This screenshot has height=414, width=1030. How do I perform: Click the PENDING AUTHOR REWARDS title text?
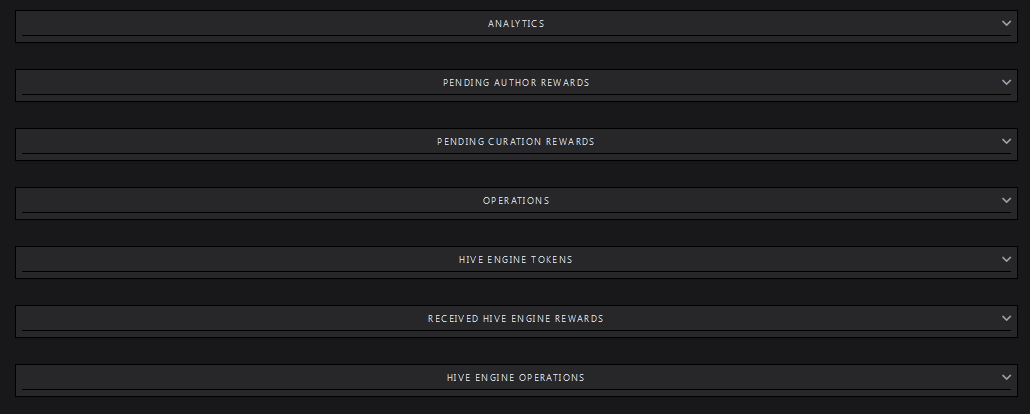516,83
